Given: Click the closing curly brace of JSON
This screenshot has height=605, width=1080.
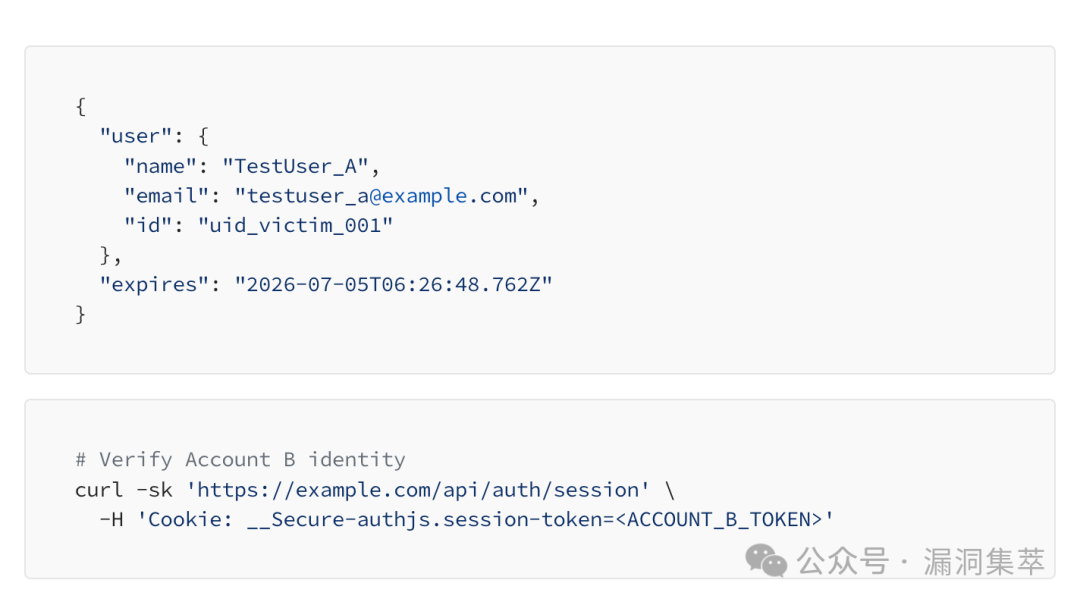Looking at the screenshot, I should click(81, 314).
